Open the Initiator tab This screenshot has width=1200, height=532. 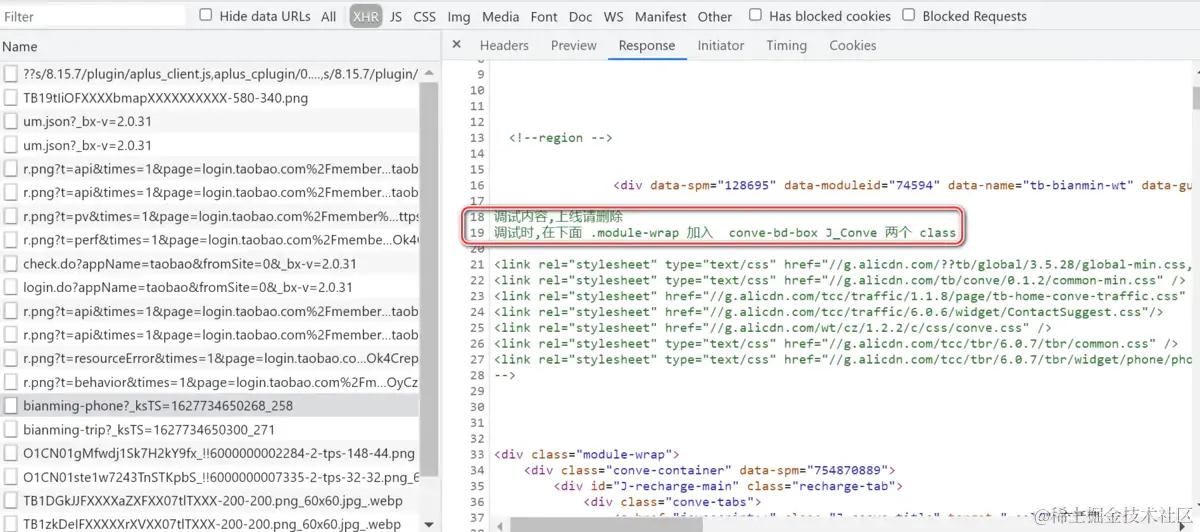coord(721,45)
